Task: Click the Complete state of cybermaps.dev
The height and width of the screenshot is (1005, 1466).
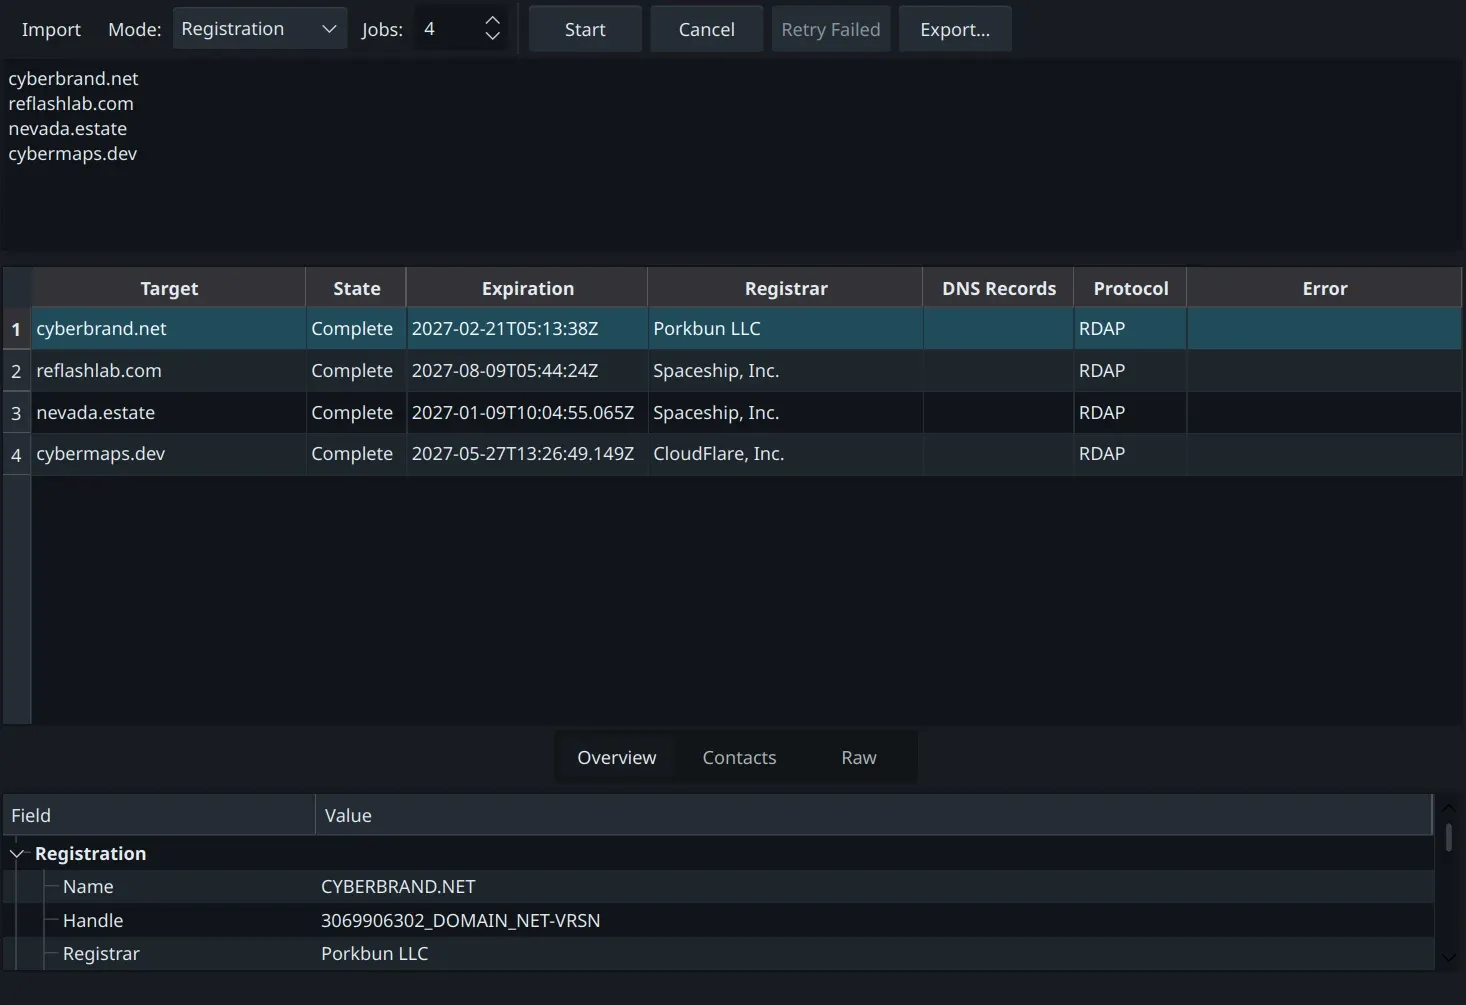Action: (356, 454)
